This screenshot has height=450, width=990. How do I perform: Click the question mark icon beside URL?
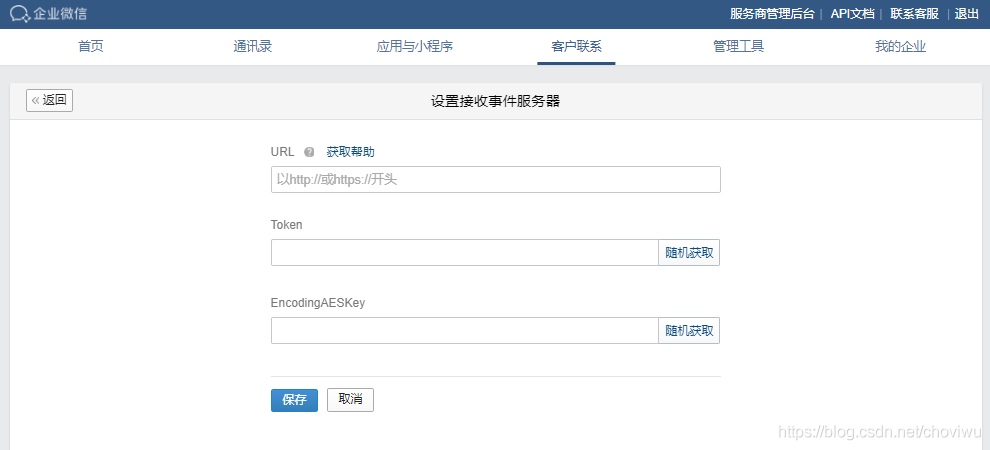click(309, 152)
